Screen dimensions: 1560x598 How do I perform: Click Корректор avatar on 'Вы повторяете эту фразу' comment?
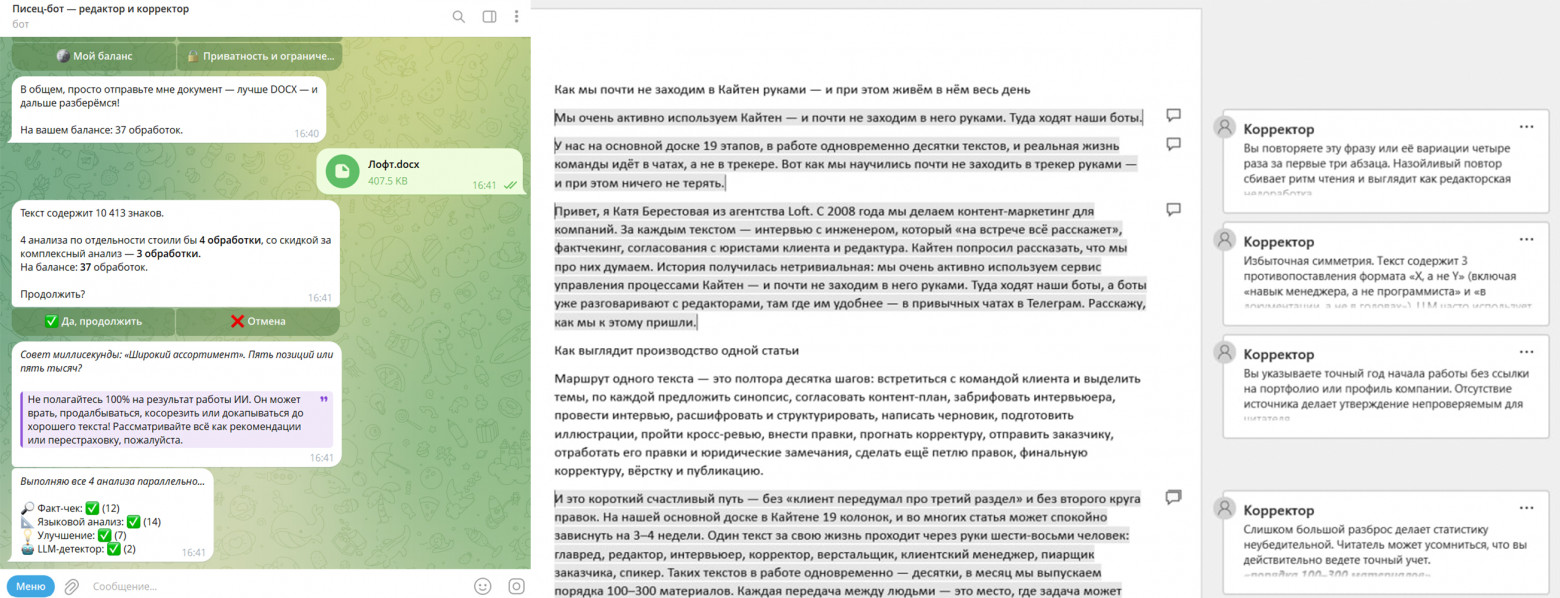(1223, 128)
